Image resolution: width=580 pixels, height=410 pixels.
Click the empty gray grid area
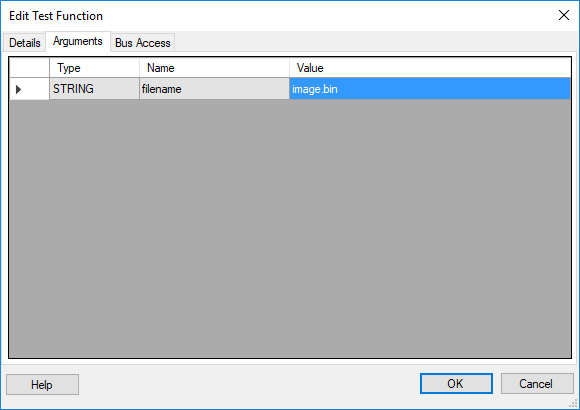pyautogui.click(x=290, y=228)
